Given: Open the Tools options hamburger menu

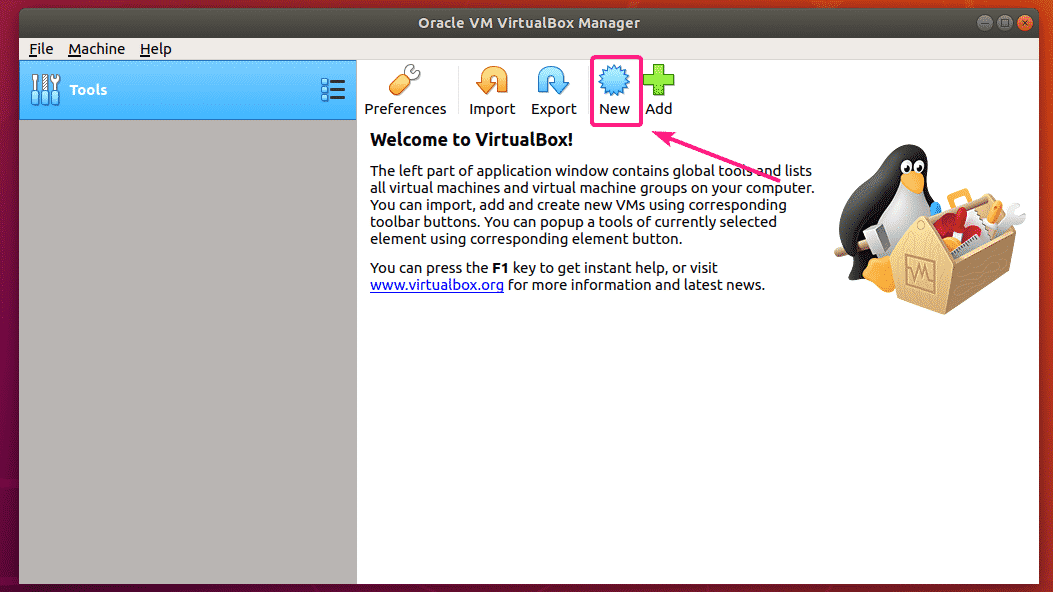Looking at the screenshot, I should coord(333,89).
